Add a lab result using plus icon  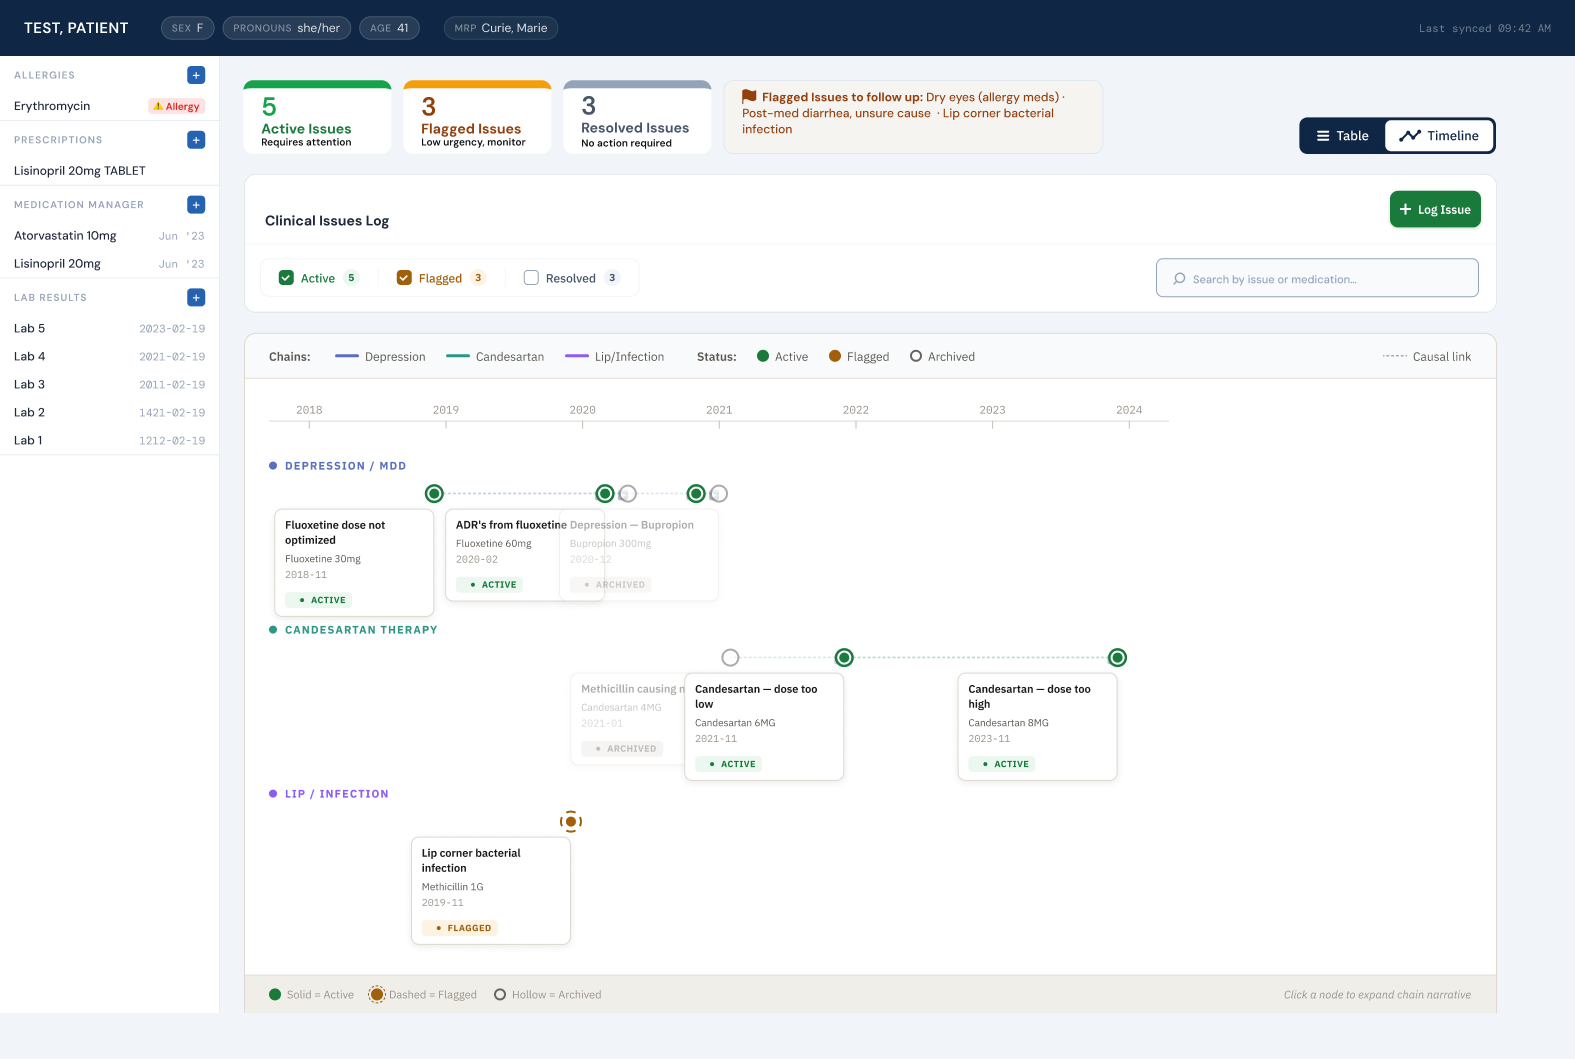(196, 298)
